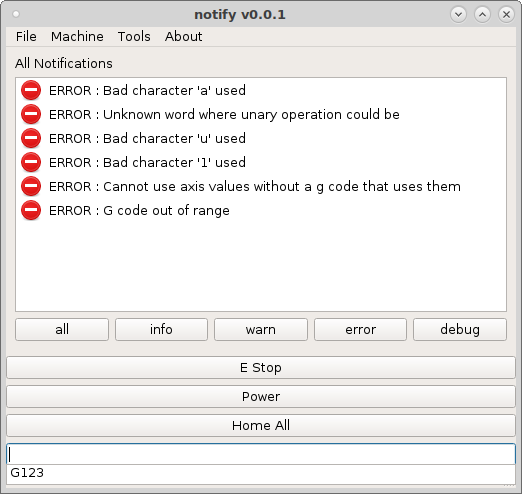Show only error notifications
Viewport: 522px width, 494px height.
pos(360,329)
